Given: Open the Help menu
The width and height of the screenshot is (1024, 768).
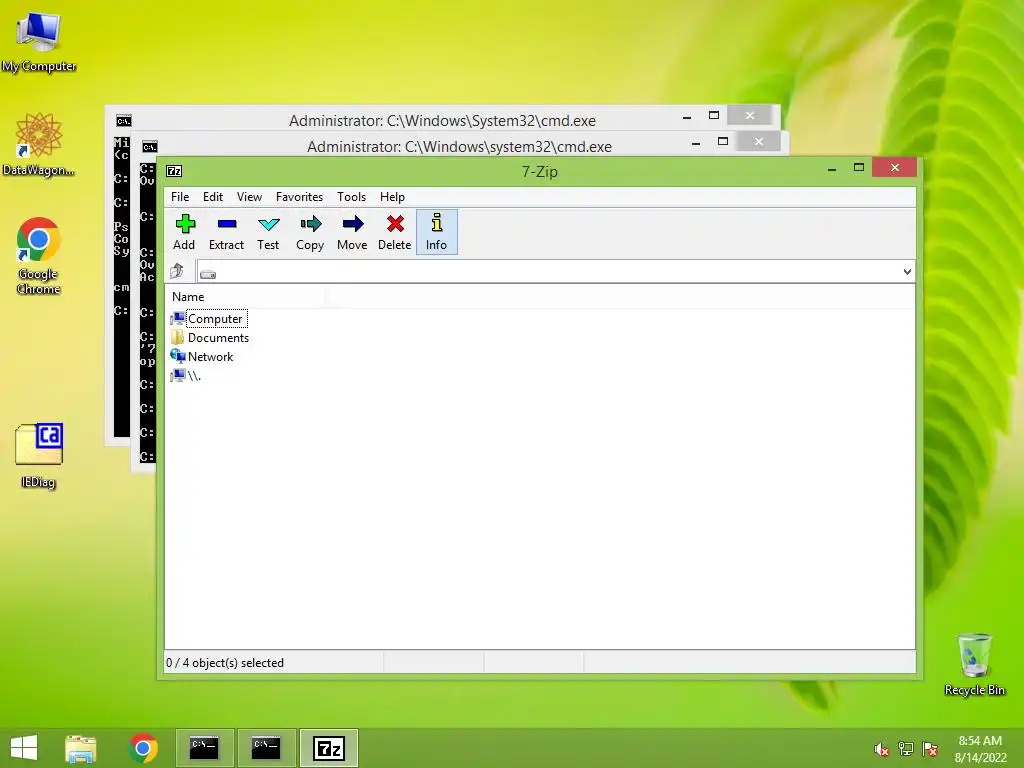Looking at the screenshot, I should [x=392, y=197].
